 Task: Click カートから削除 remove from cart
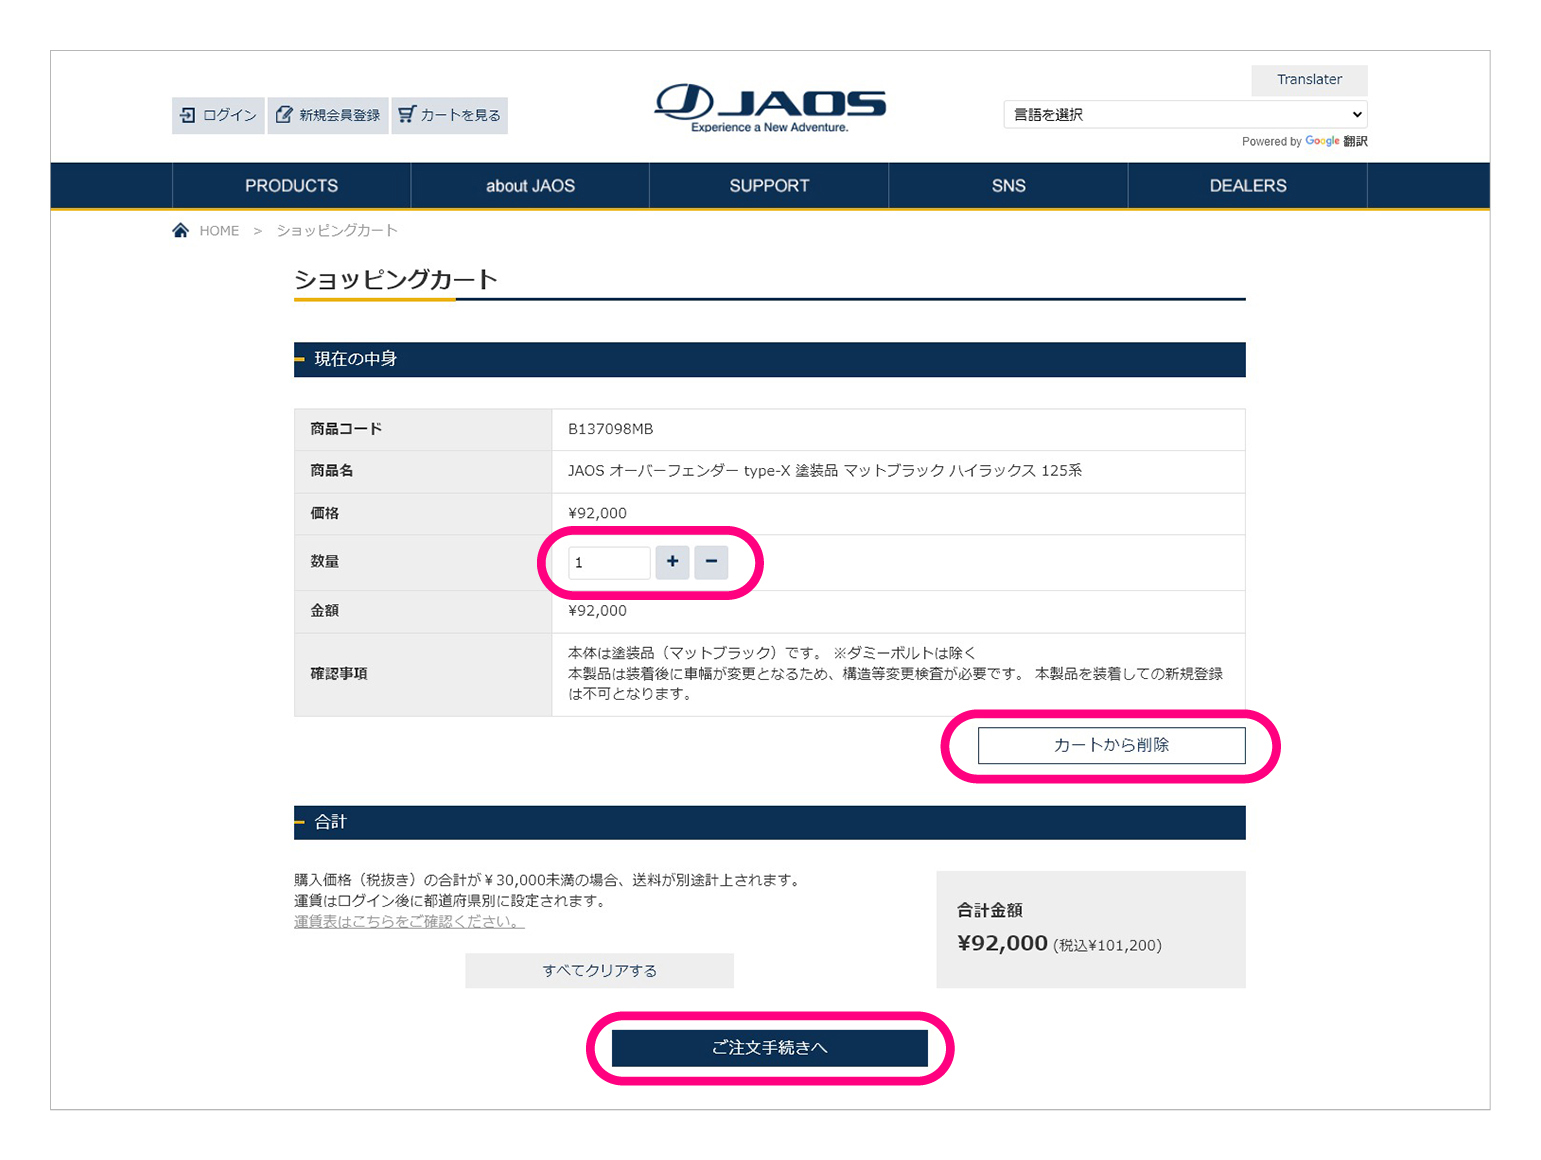click(1111, 745)
